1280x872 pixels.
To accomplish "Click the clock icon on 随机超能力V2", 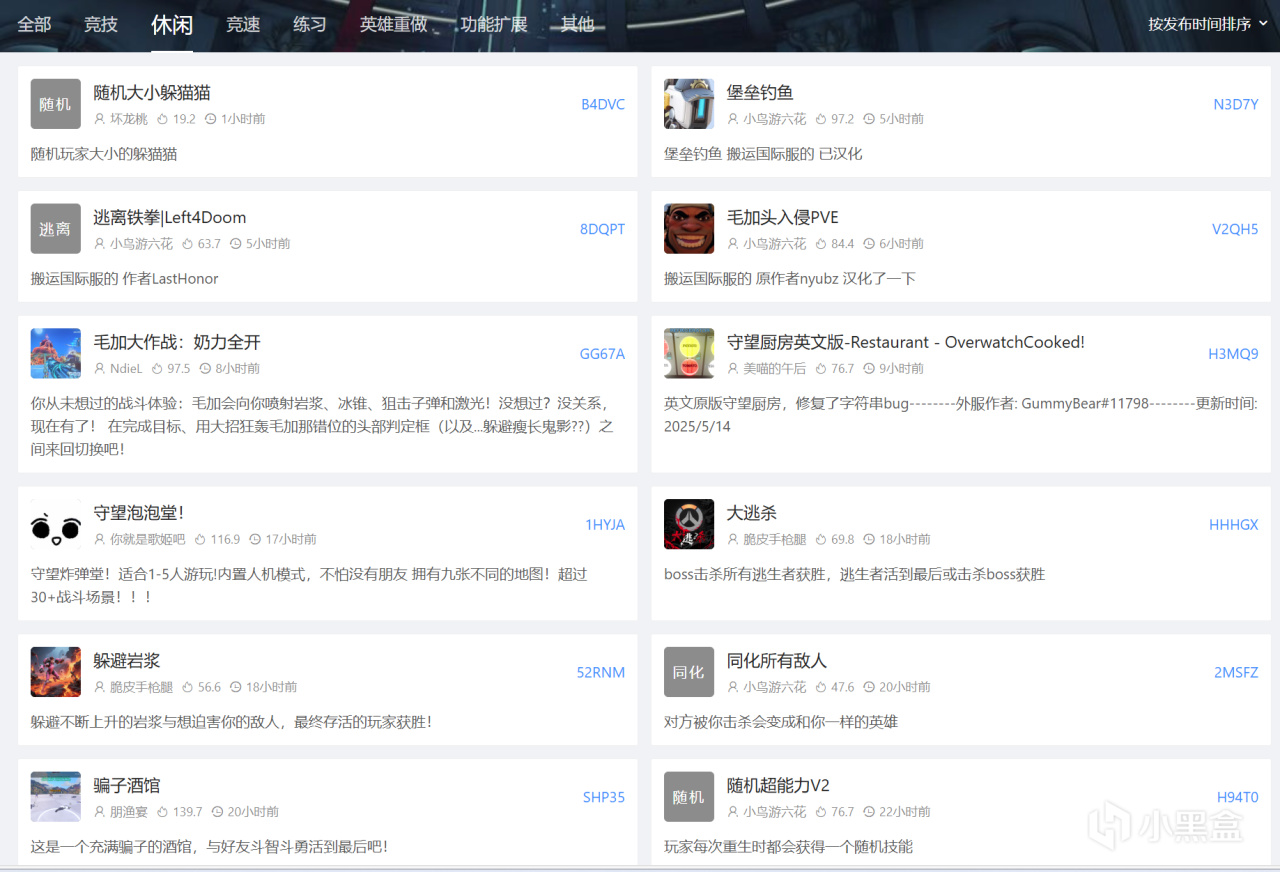I will click(x=869, y=812).
